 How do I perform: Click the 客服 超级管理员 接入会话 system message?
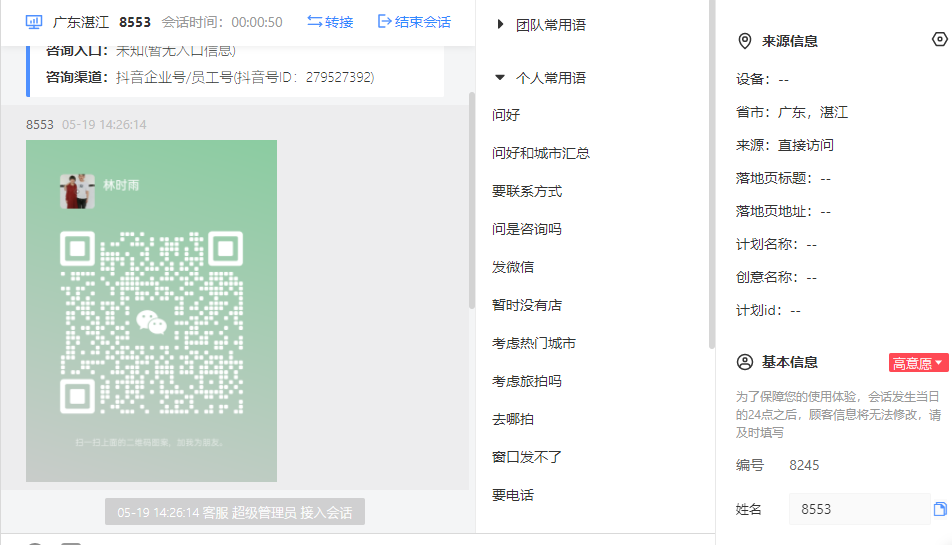pyautogui.click(x=234, y=512)
